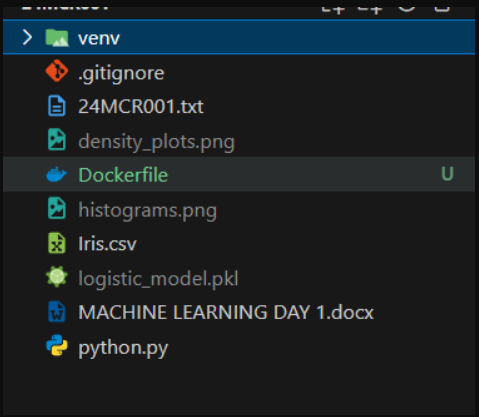
Task: Open the Dockerfile
Action: 123,175
